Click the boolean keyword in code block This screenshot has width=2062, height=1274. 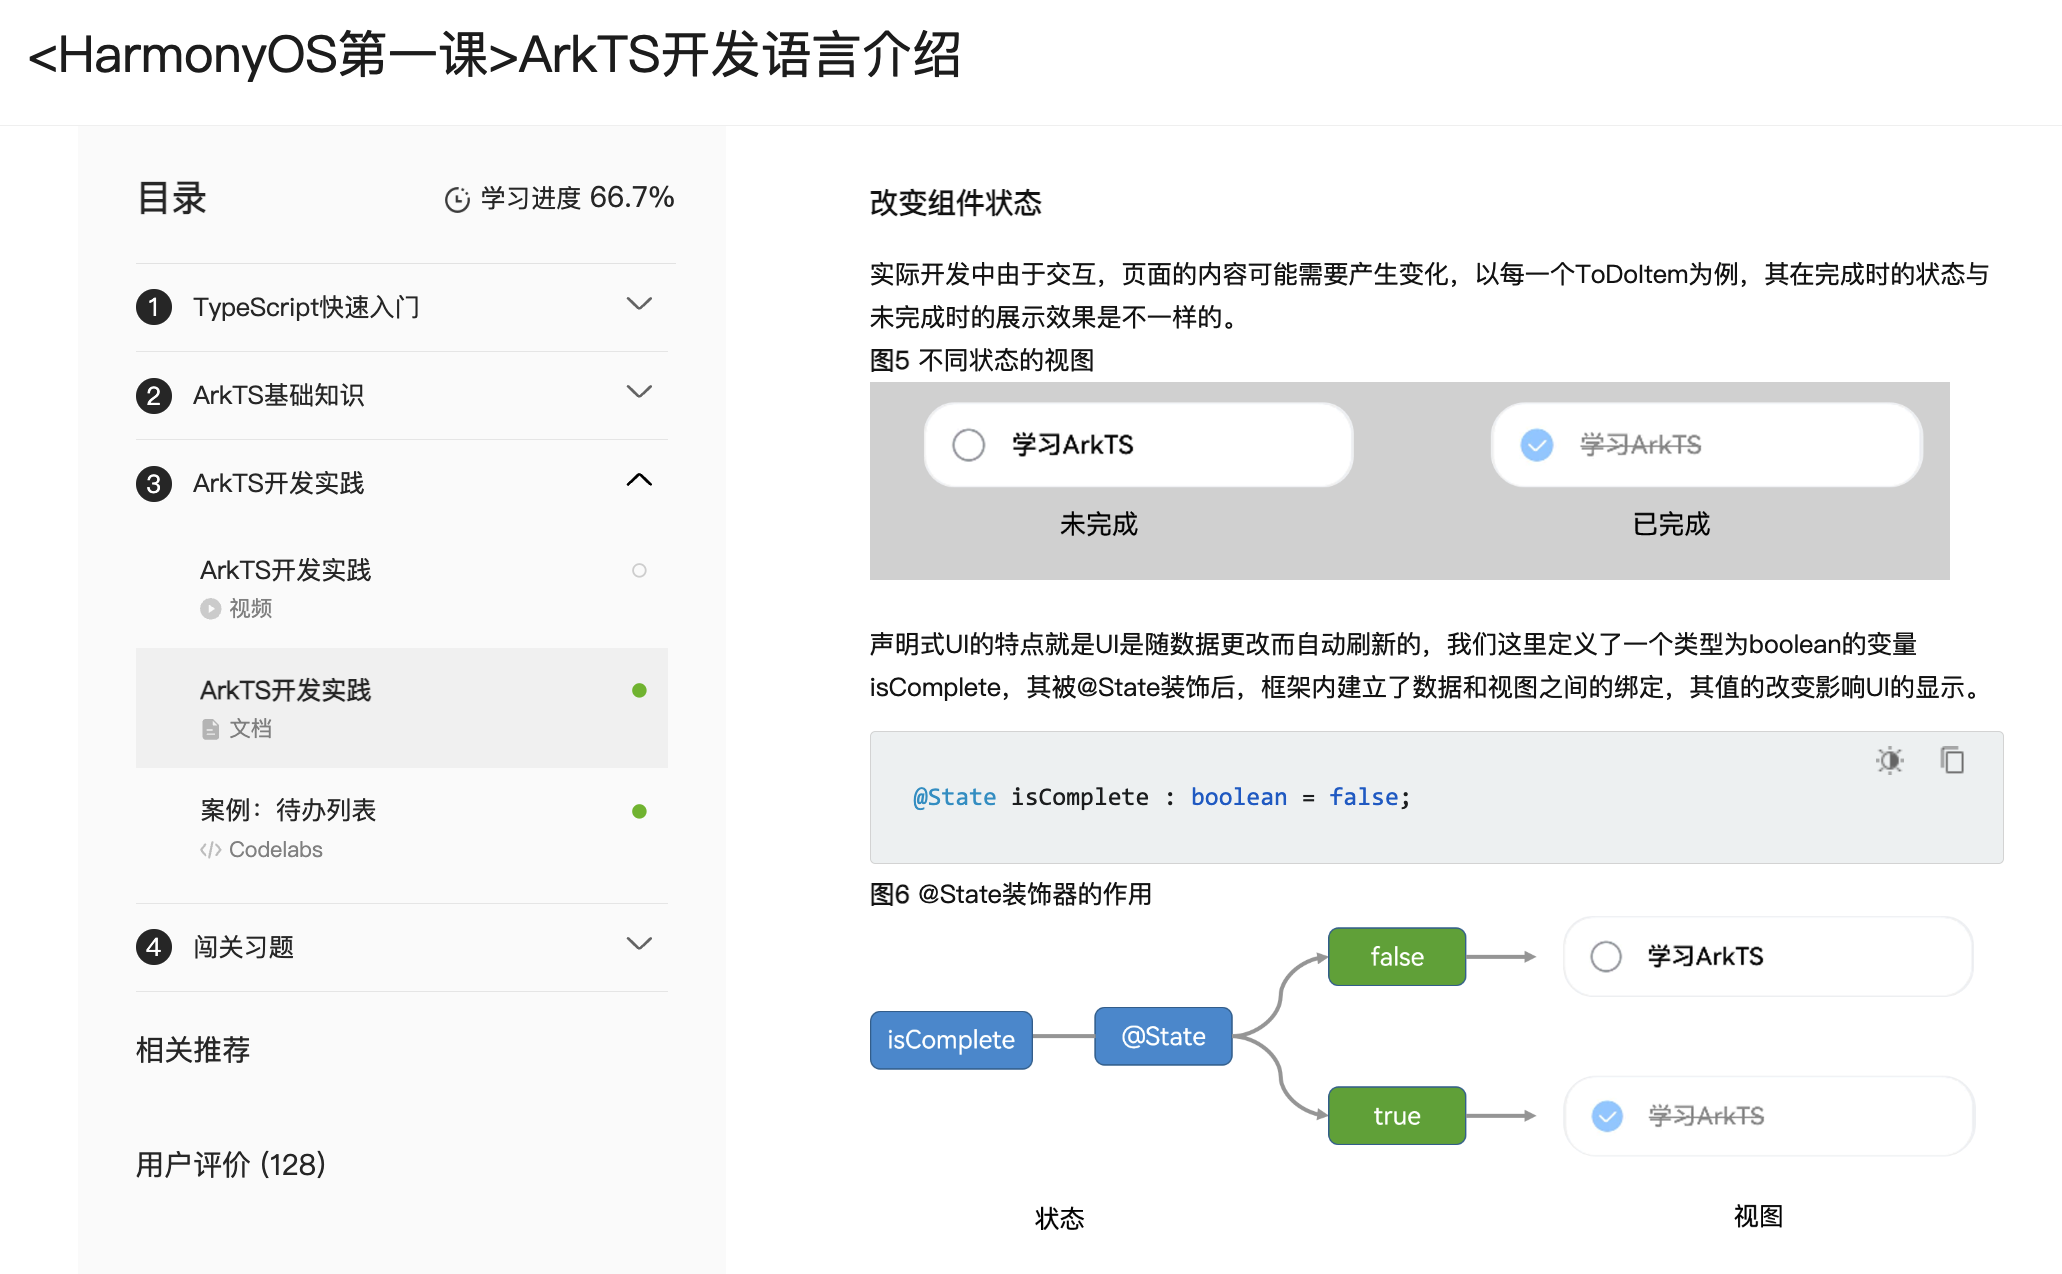click(x=1239, y=797)
